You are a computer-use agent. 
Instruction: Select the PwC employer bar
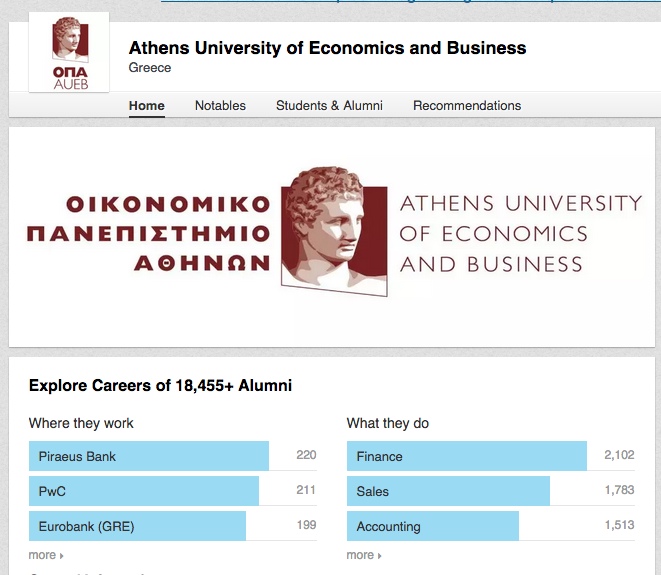pos(144,491)
